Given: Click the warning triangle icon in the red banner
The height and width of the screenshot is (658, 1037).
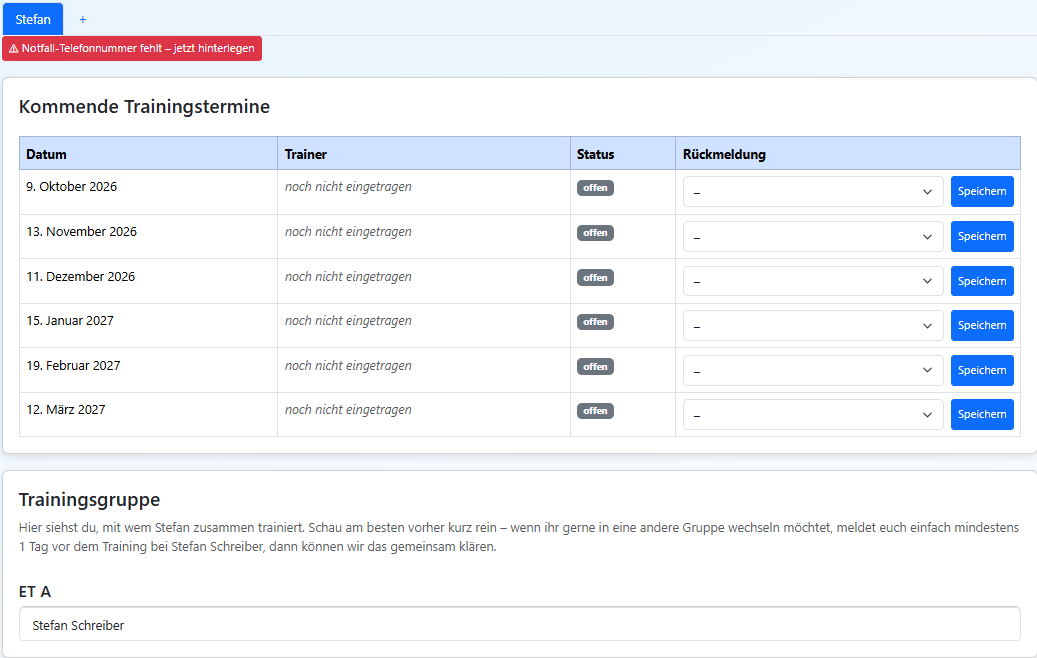Looking at the screenshot, I should (x=13, y=49).
